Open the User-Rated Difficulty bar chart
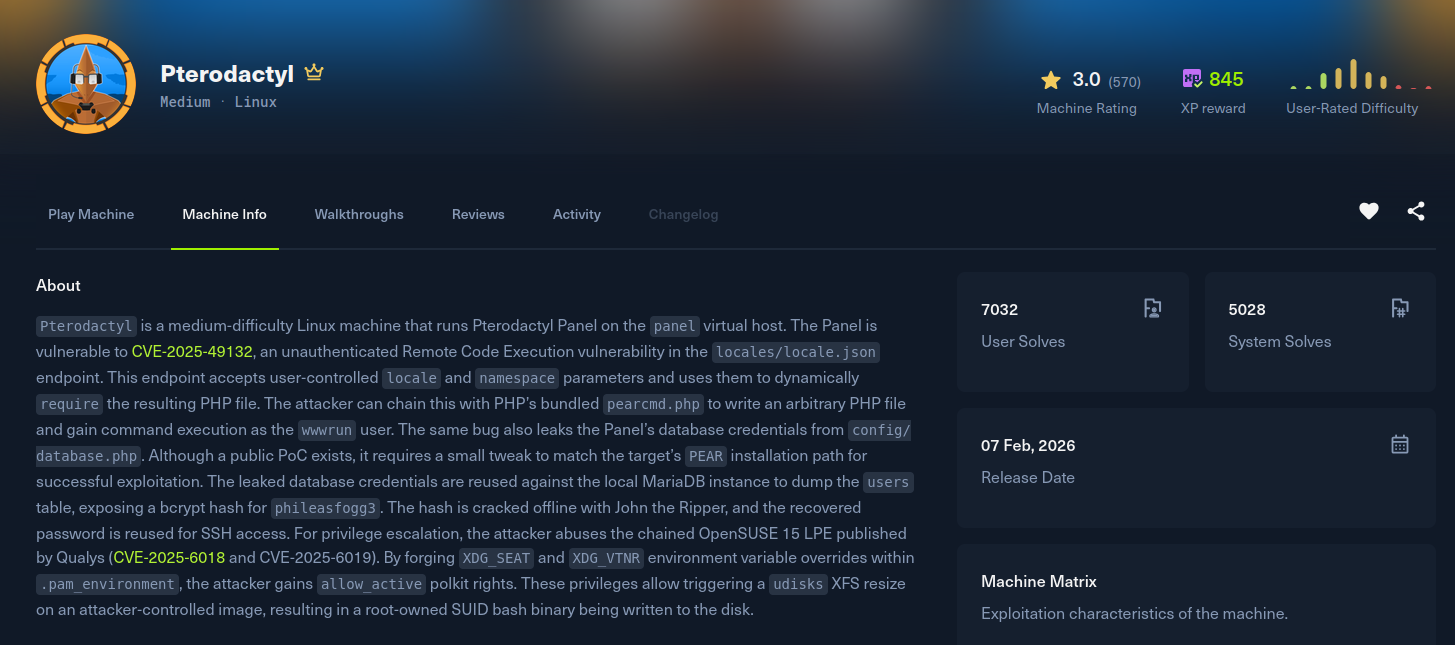The image size is (1455, 645). click(1361, 75)
